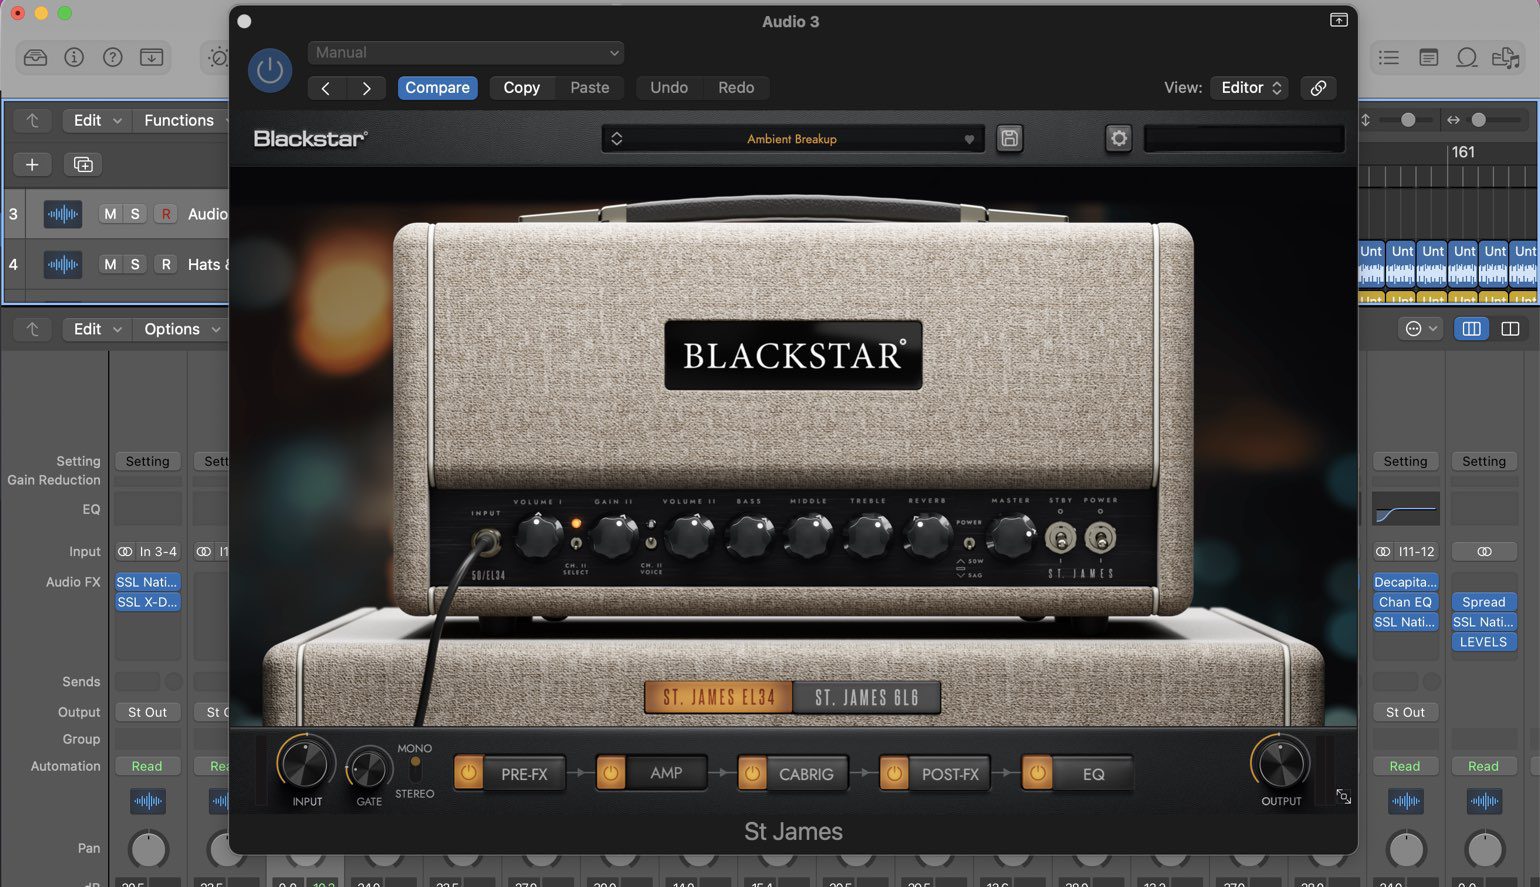Image resolution: width=1540 pixels, height=887 pixels.
Task: Click the plugin save preset disk icon
Action: click(x=1009, y=138)
